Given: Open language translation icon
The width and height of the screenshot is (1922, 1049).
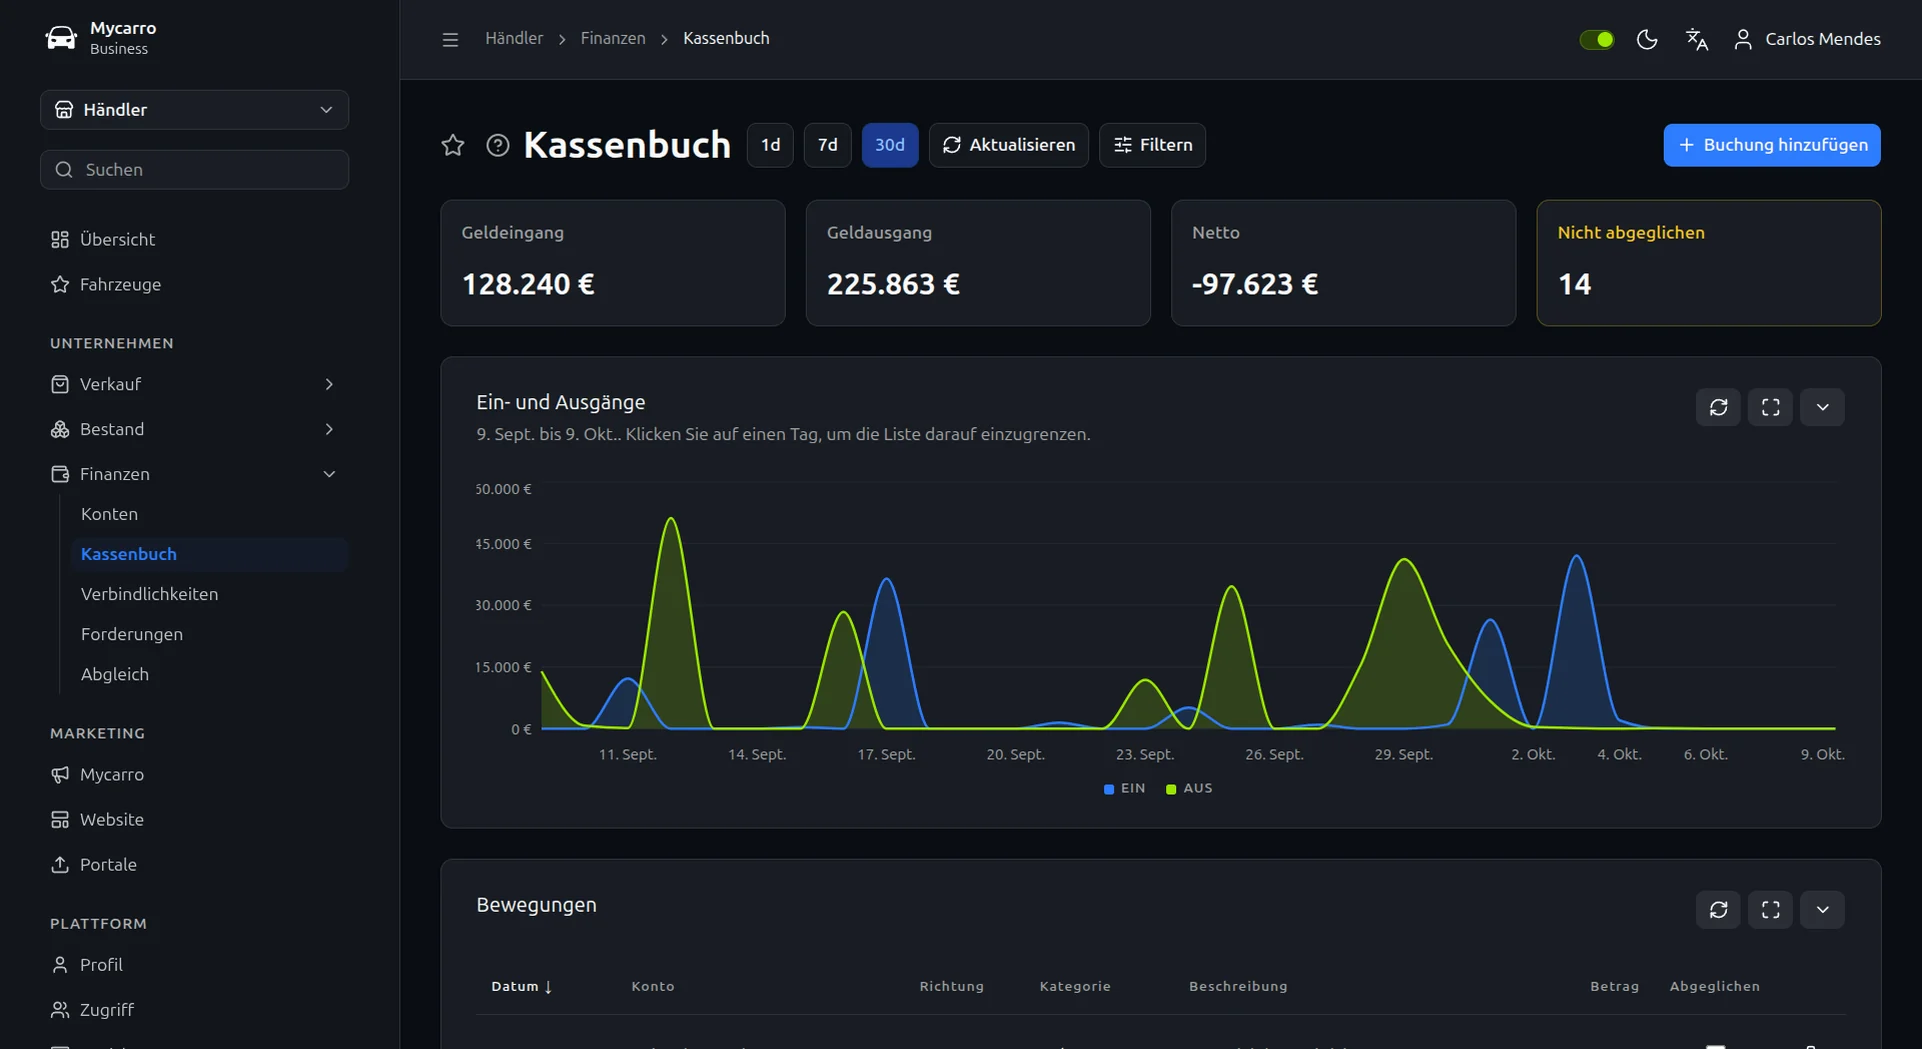Looking at the screenshot, I should 1697,39.
